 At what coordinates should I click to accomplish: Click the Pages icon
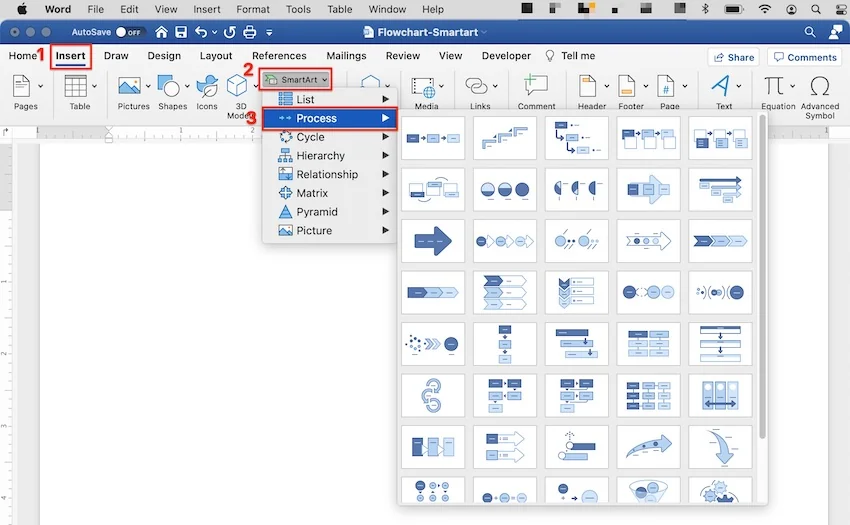21,86
